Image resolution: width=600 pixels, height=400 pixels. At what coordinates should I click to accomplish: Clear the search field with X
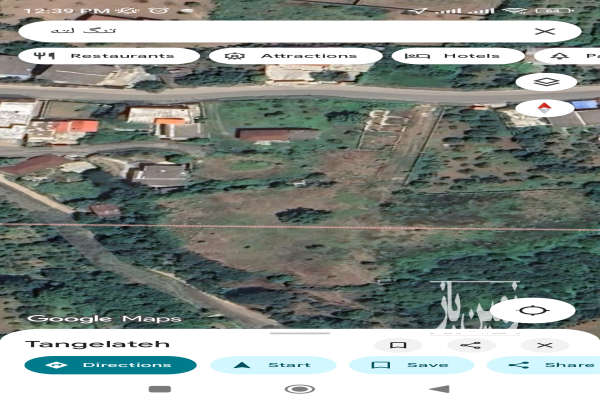pyautogui.click(x=545, y=31)
